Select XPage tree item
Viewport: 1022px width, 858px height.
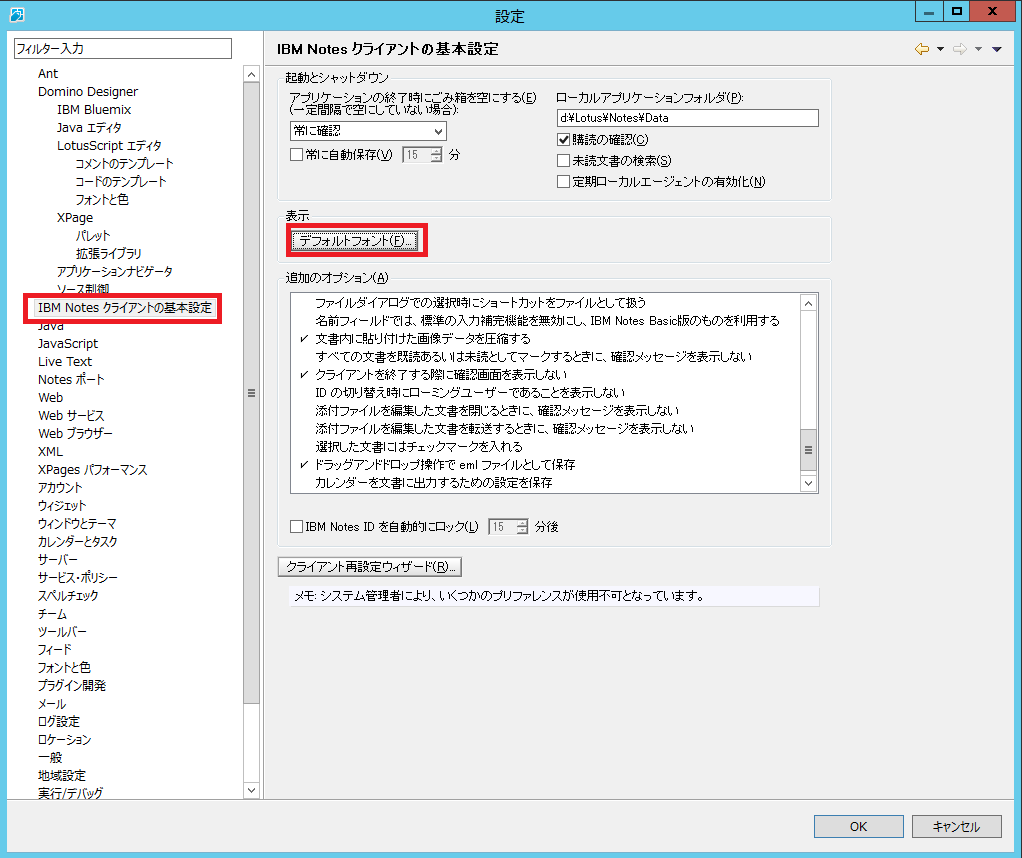click(75, 218)
